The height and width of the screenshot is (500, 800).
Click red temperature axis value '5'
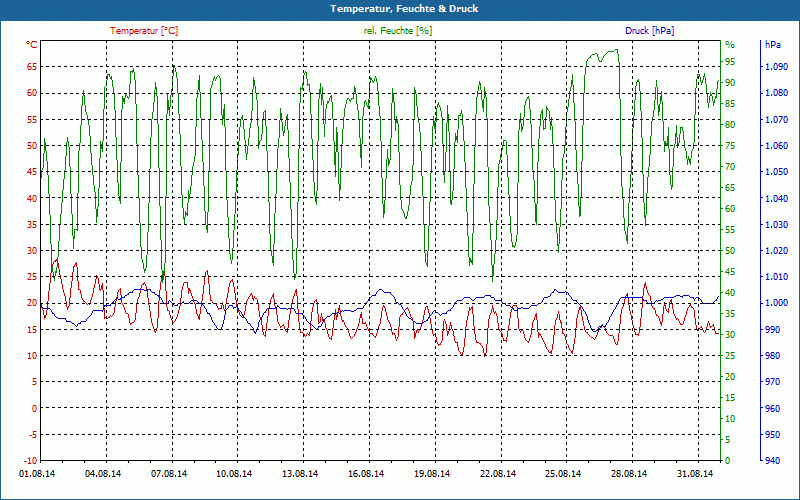point(35,382)
